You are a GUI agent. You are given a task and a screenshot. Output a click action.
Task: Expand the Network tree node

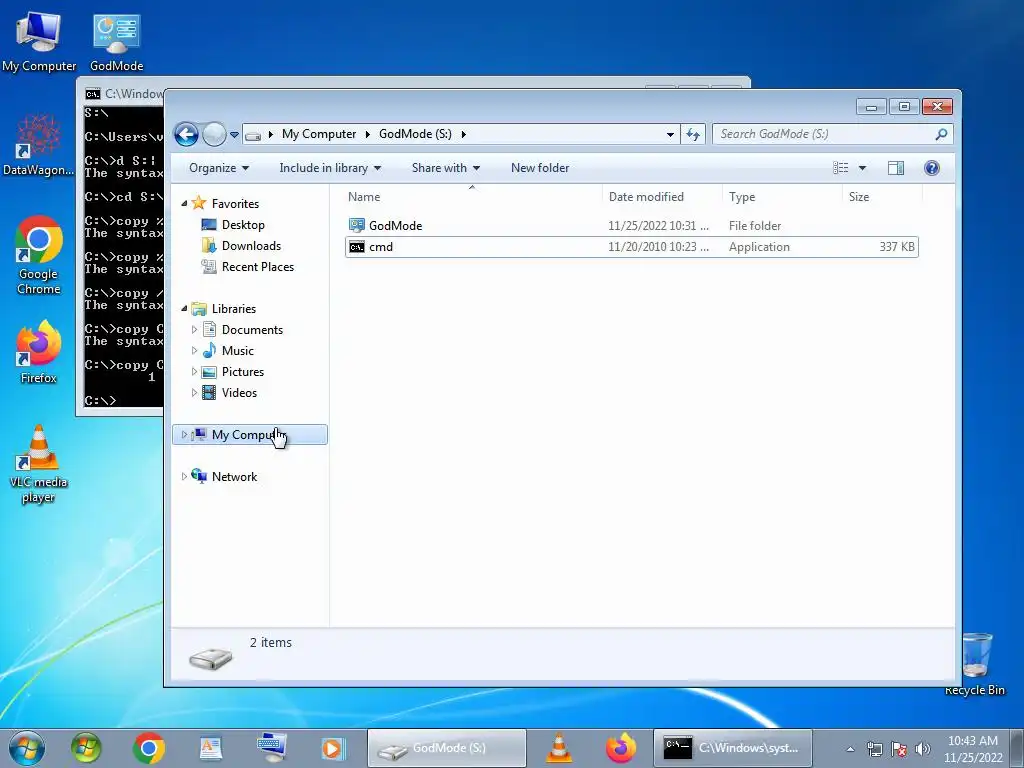(x=184, y=477)
